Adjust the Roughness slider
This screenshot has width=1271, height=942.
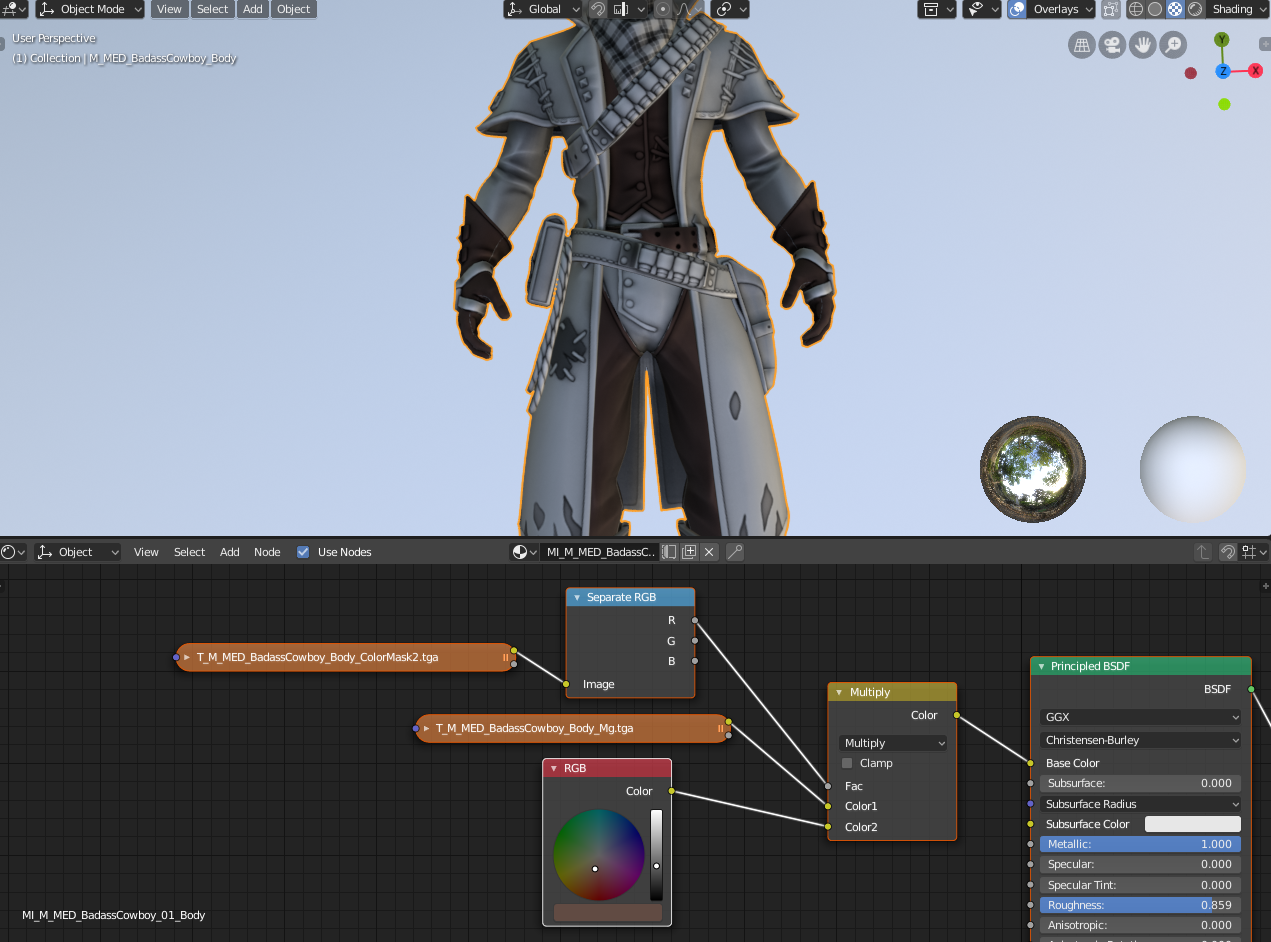point(1141,905)
